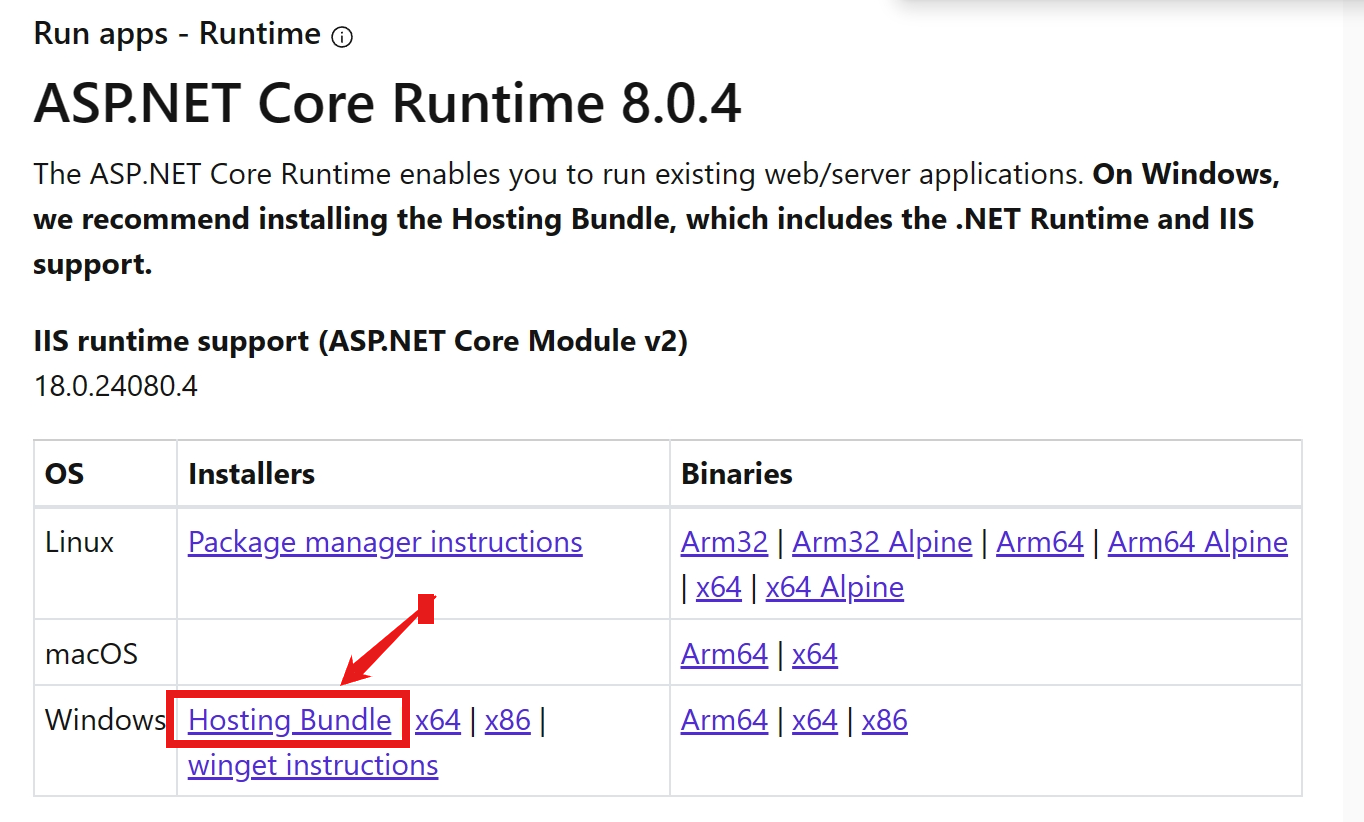This screenshot has width=1364, height=822.
Task: Download the Windows Arm64 binary
Action: (x=724, y=719)
